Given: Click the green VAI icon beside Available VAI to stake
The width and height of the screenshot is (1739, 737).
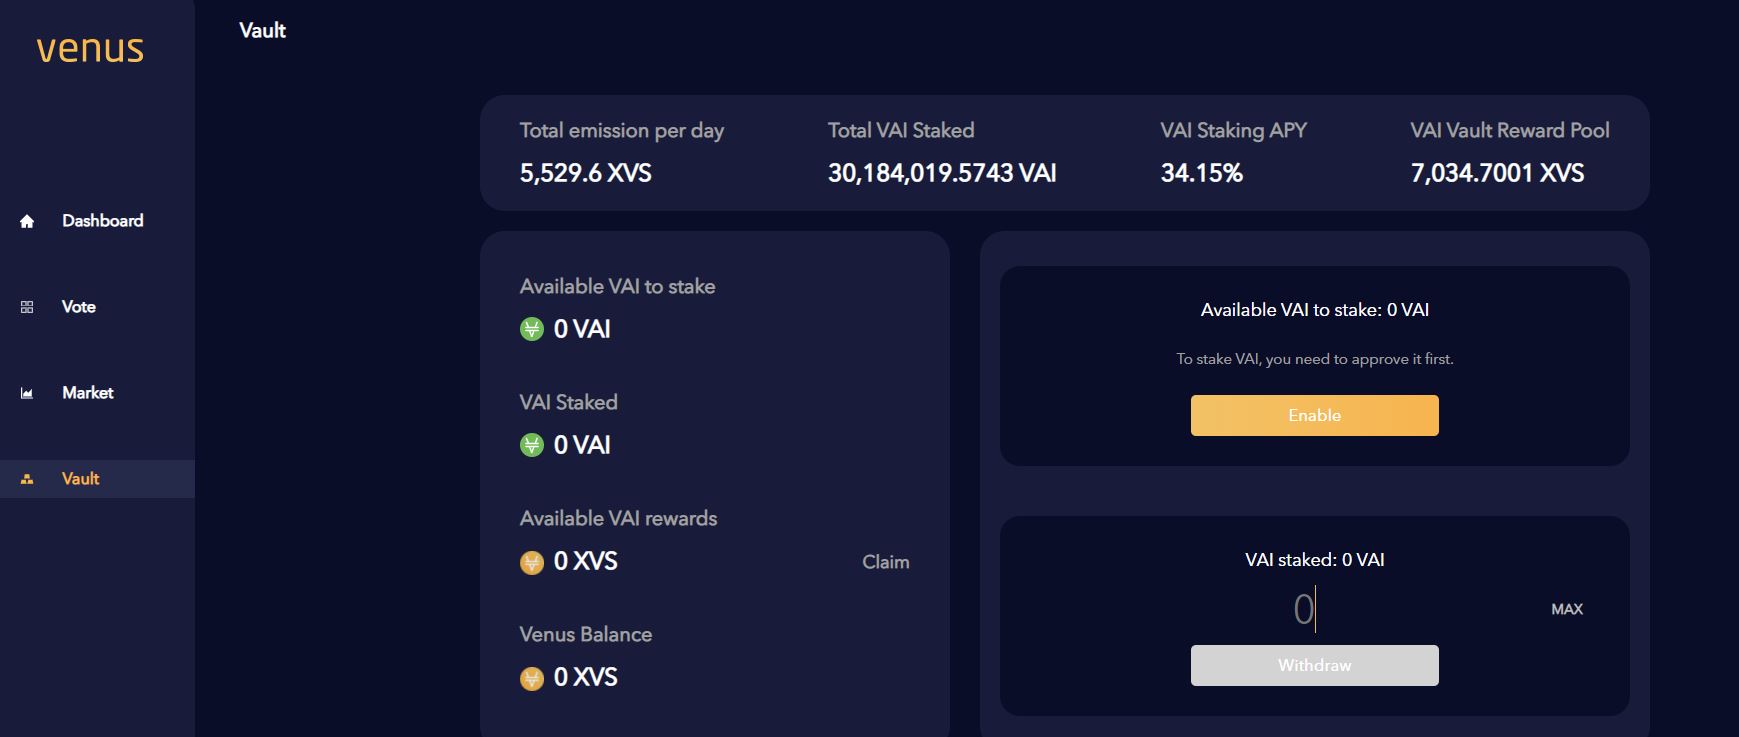Looking at the screenshot, I should click(x=532, y=329).
